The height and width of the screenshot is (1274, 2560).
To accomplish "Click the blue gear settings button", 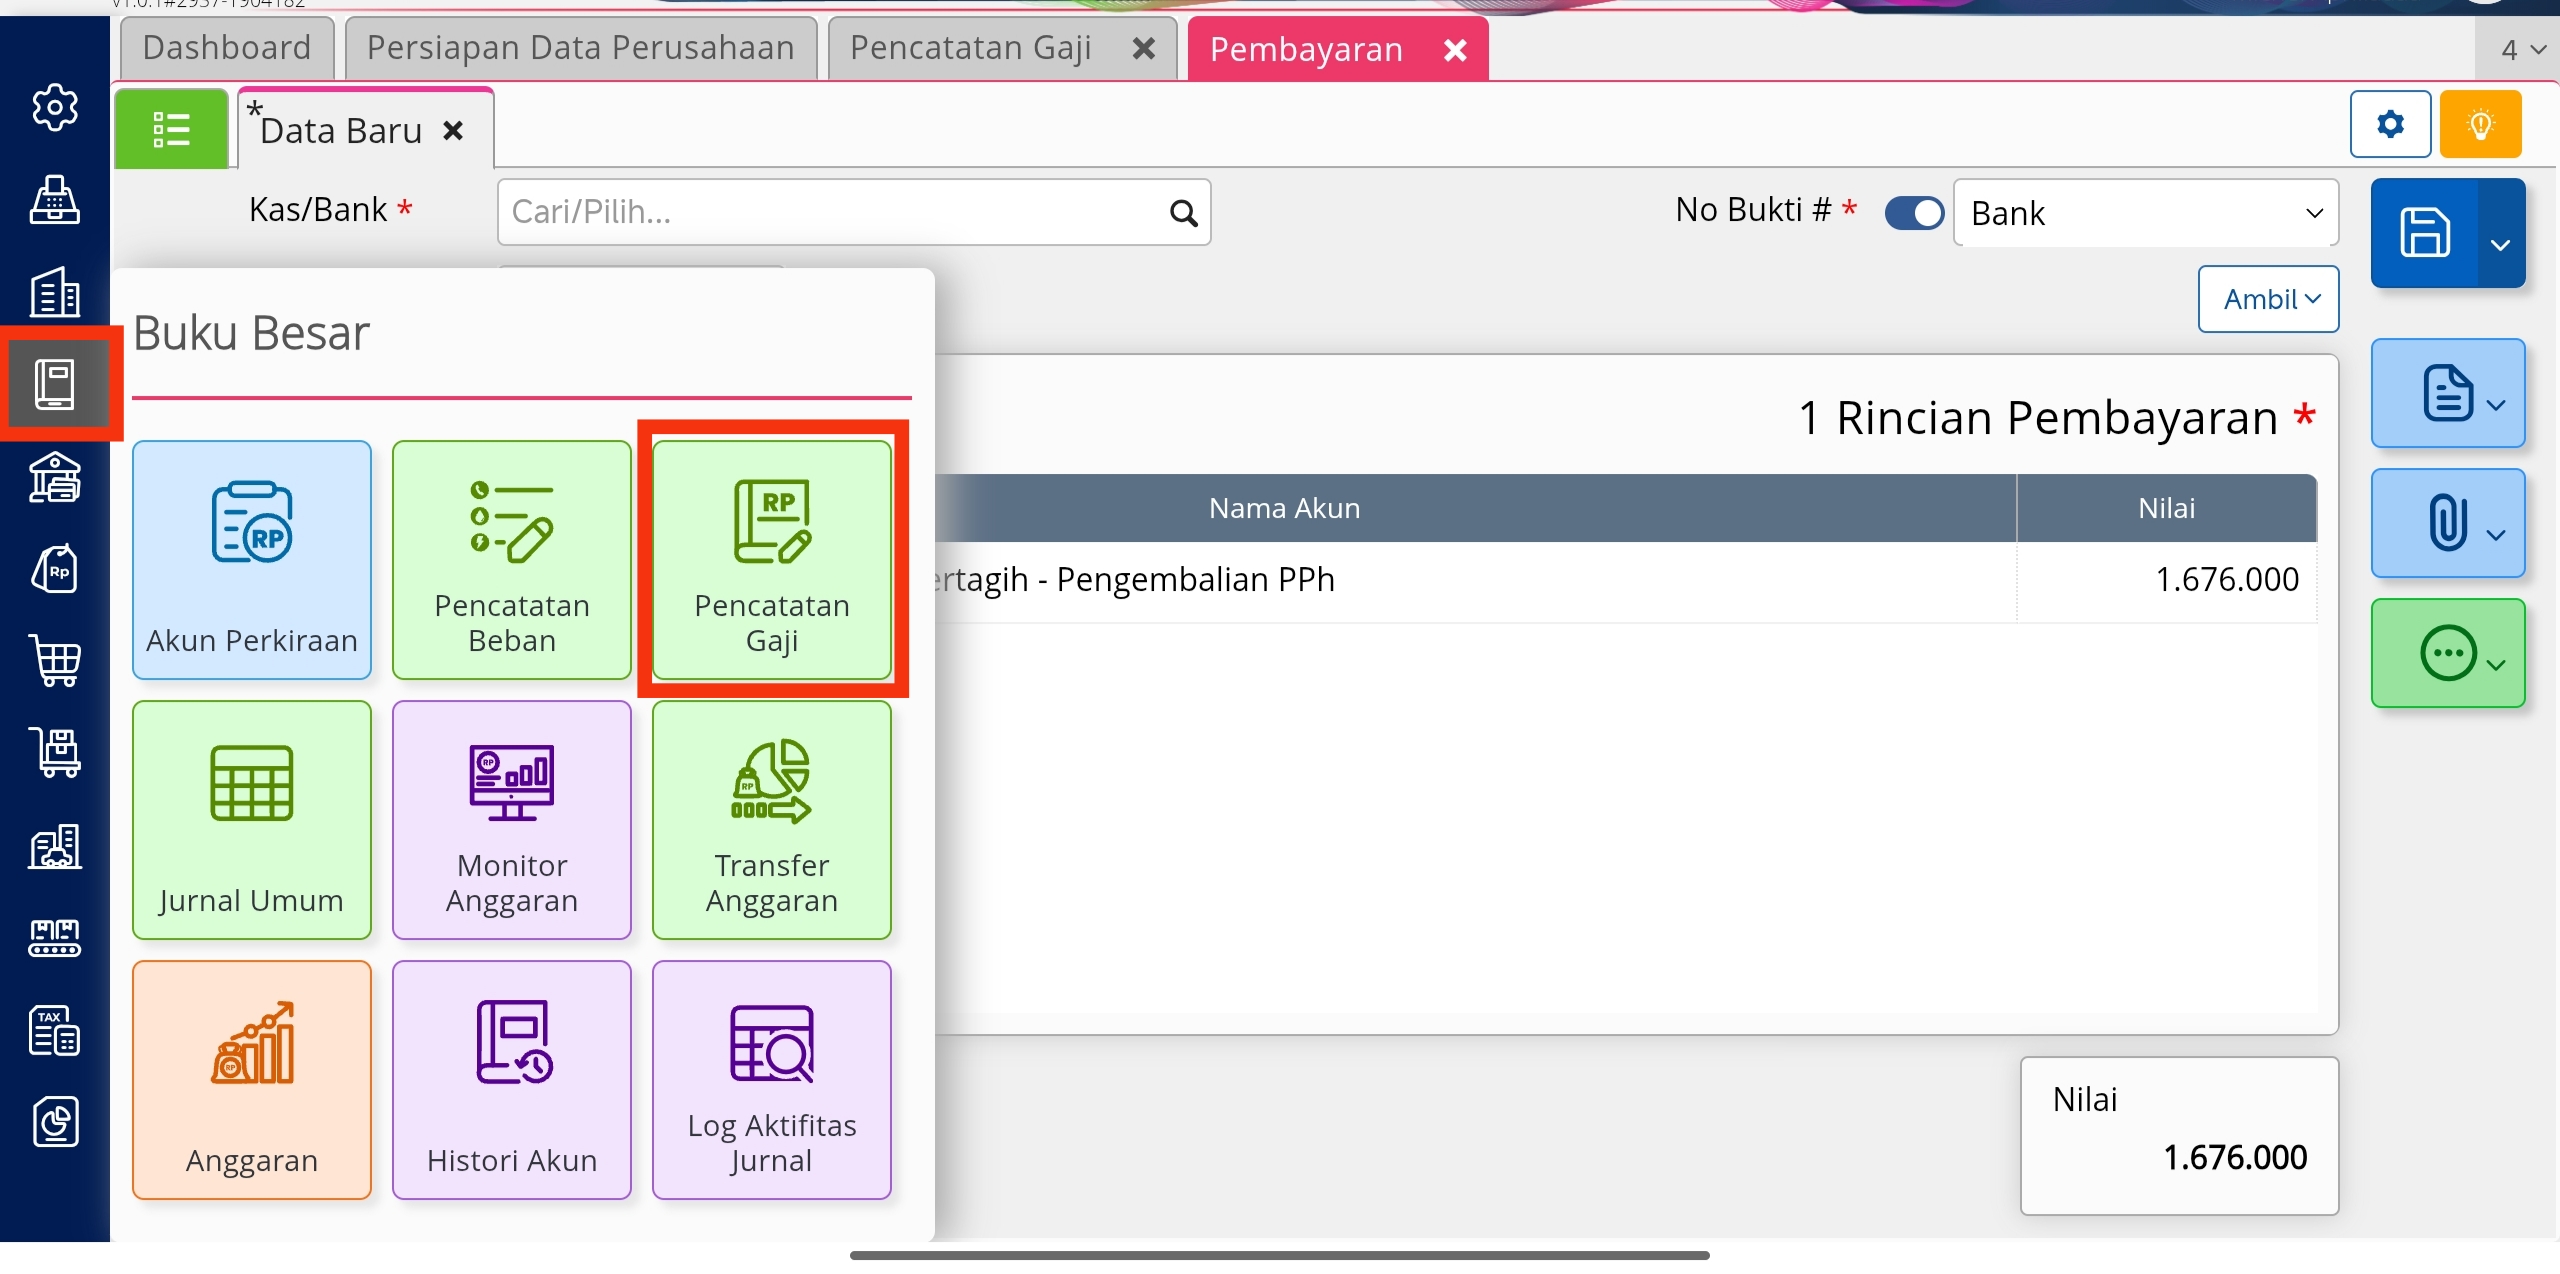I will (2390, 125).
